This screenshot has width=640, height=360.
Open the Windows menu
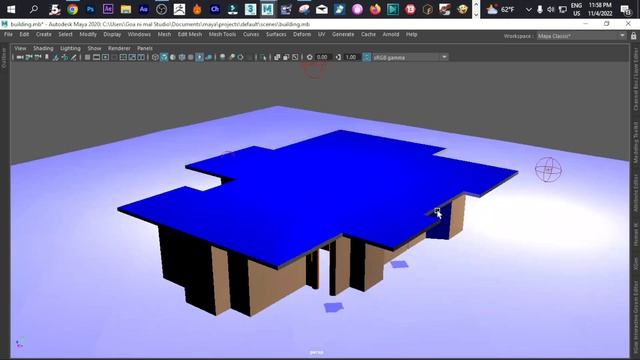tap(139, 35)
